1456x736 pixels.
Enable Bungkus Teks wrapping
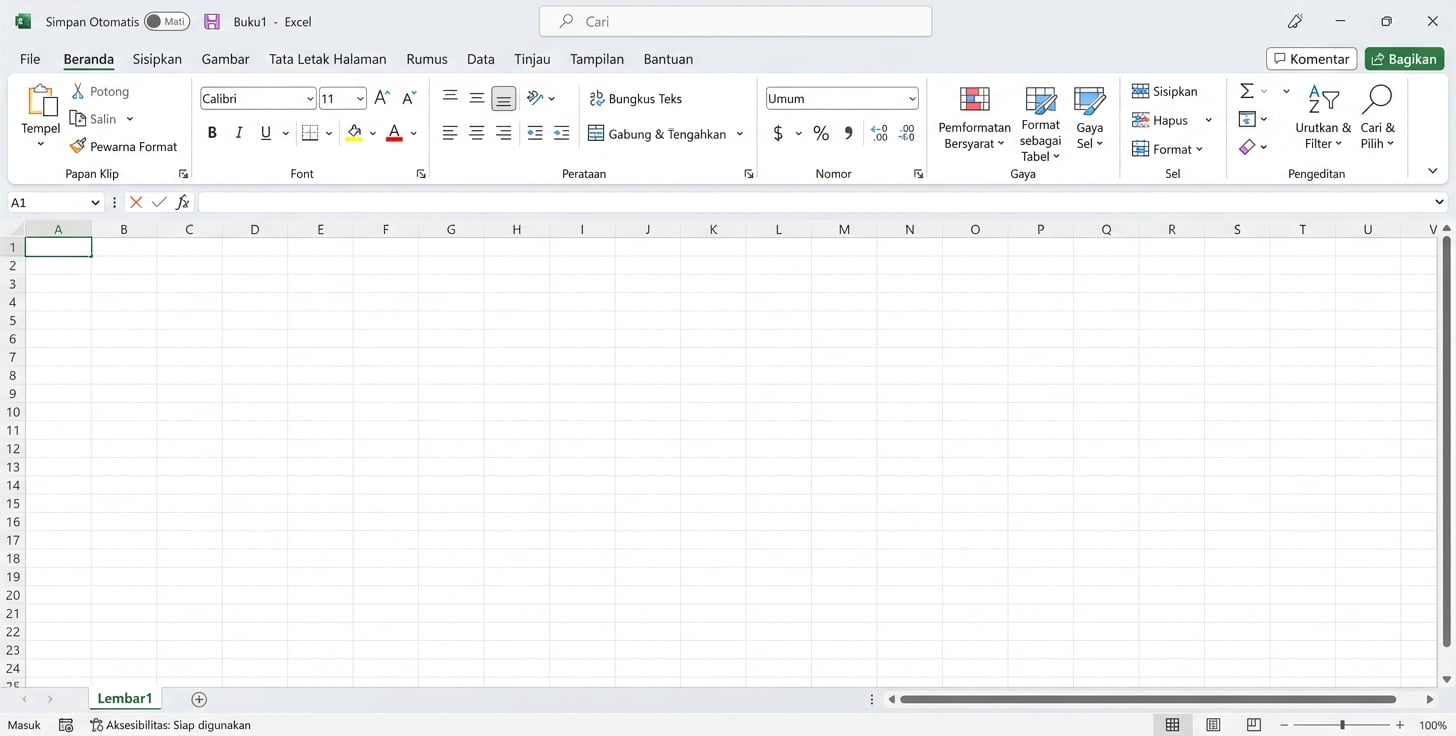point(637,98)
